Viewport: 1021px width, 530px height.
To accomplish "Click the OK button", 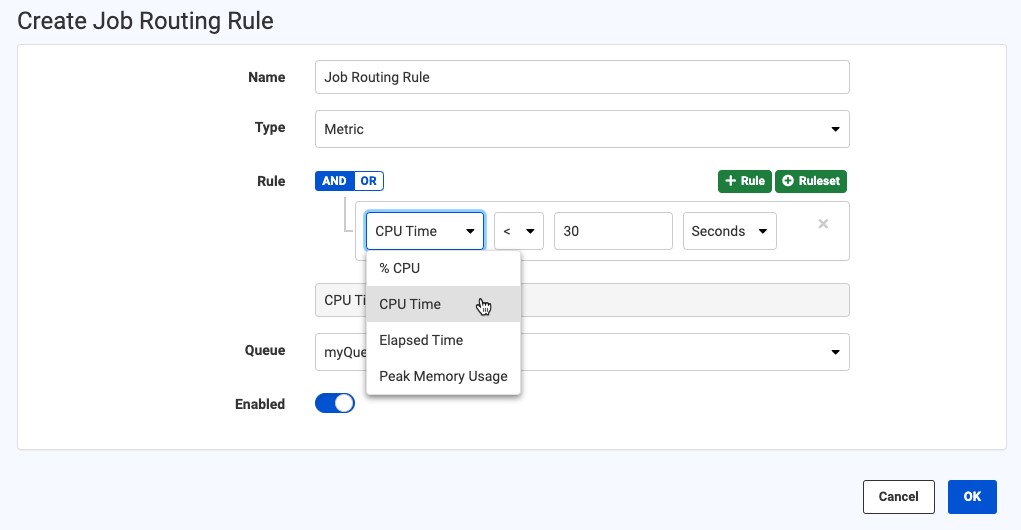I will (x=972, y=497).
